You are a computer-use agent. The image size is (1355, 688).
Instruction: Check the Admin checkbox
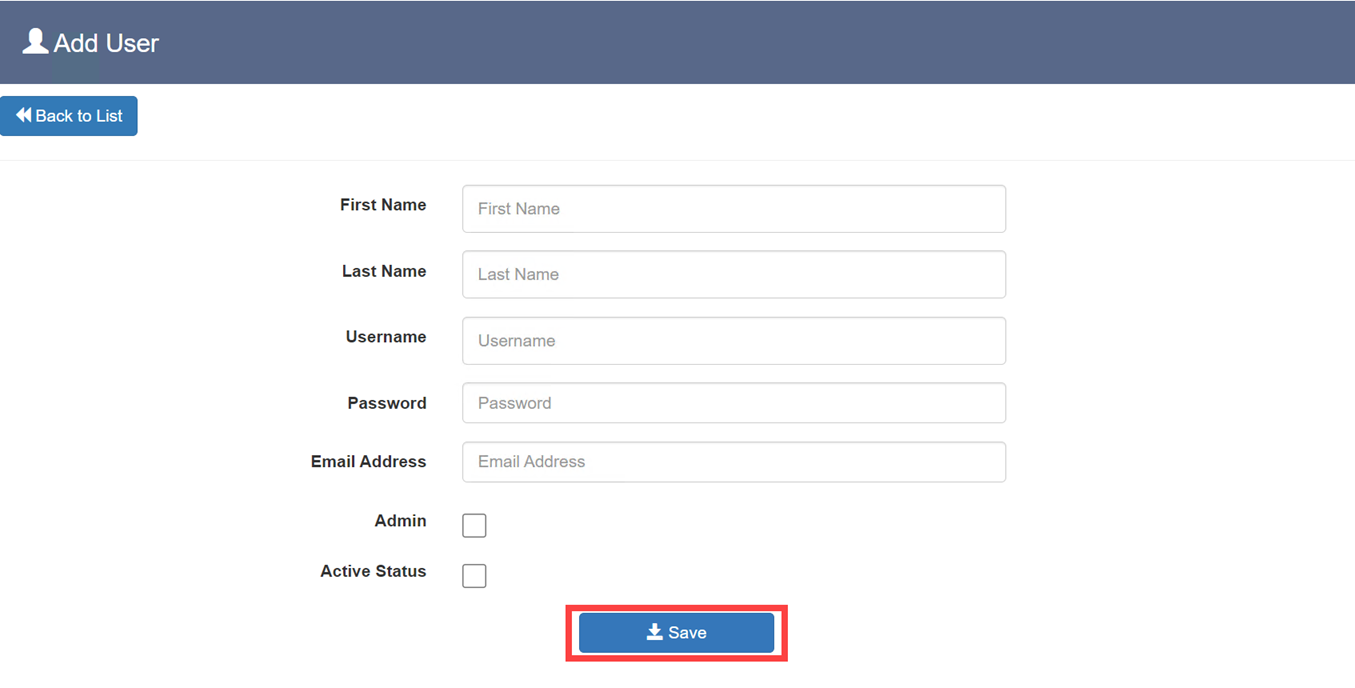(x=474, y=524)
